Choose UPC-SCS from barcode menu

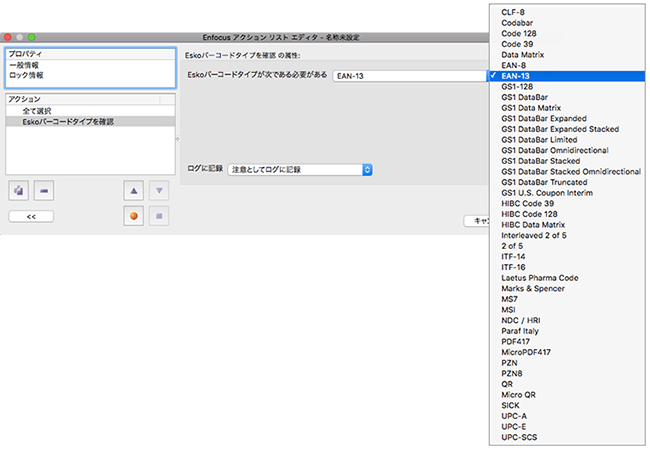coord(567,438)
